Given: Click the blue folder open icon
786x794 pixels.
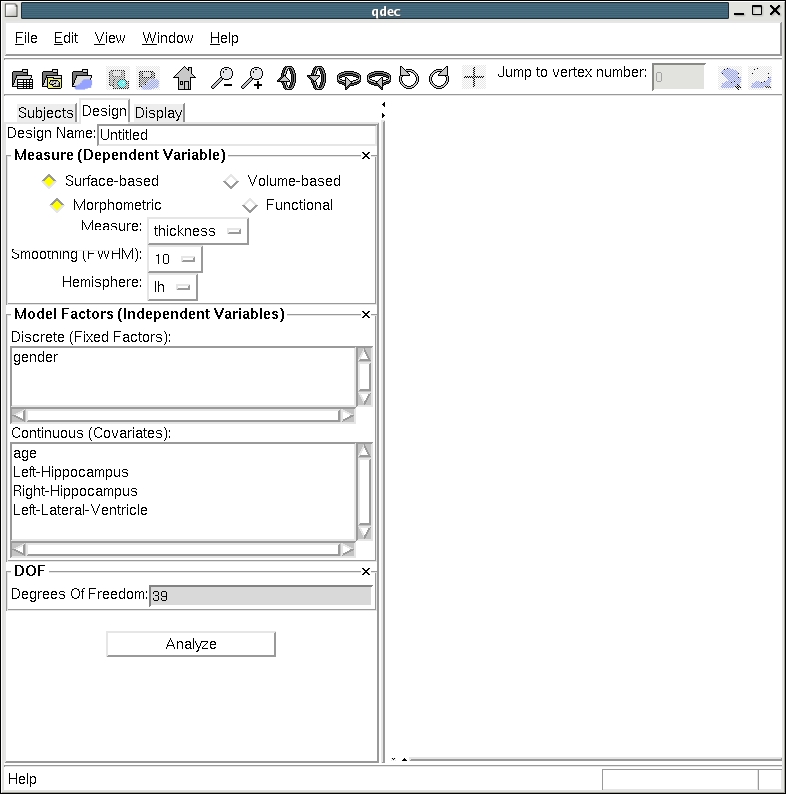Looking at the screenshot, I should pyautogui.click(x=83, y=78).
